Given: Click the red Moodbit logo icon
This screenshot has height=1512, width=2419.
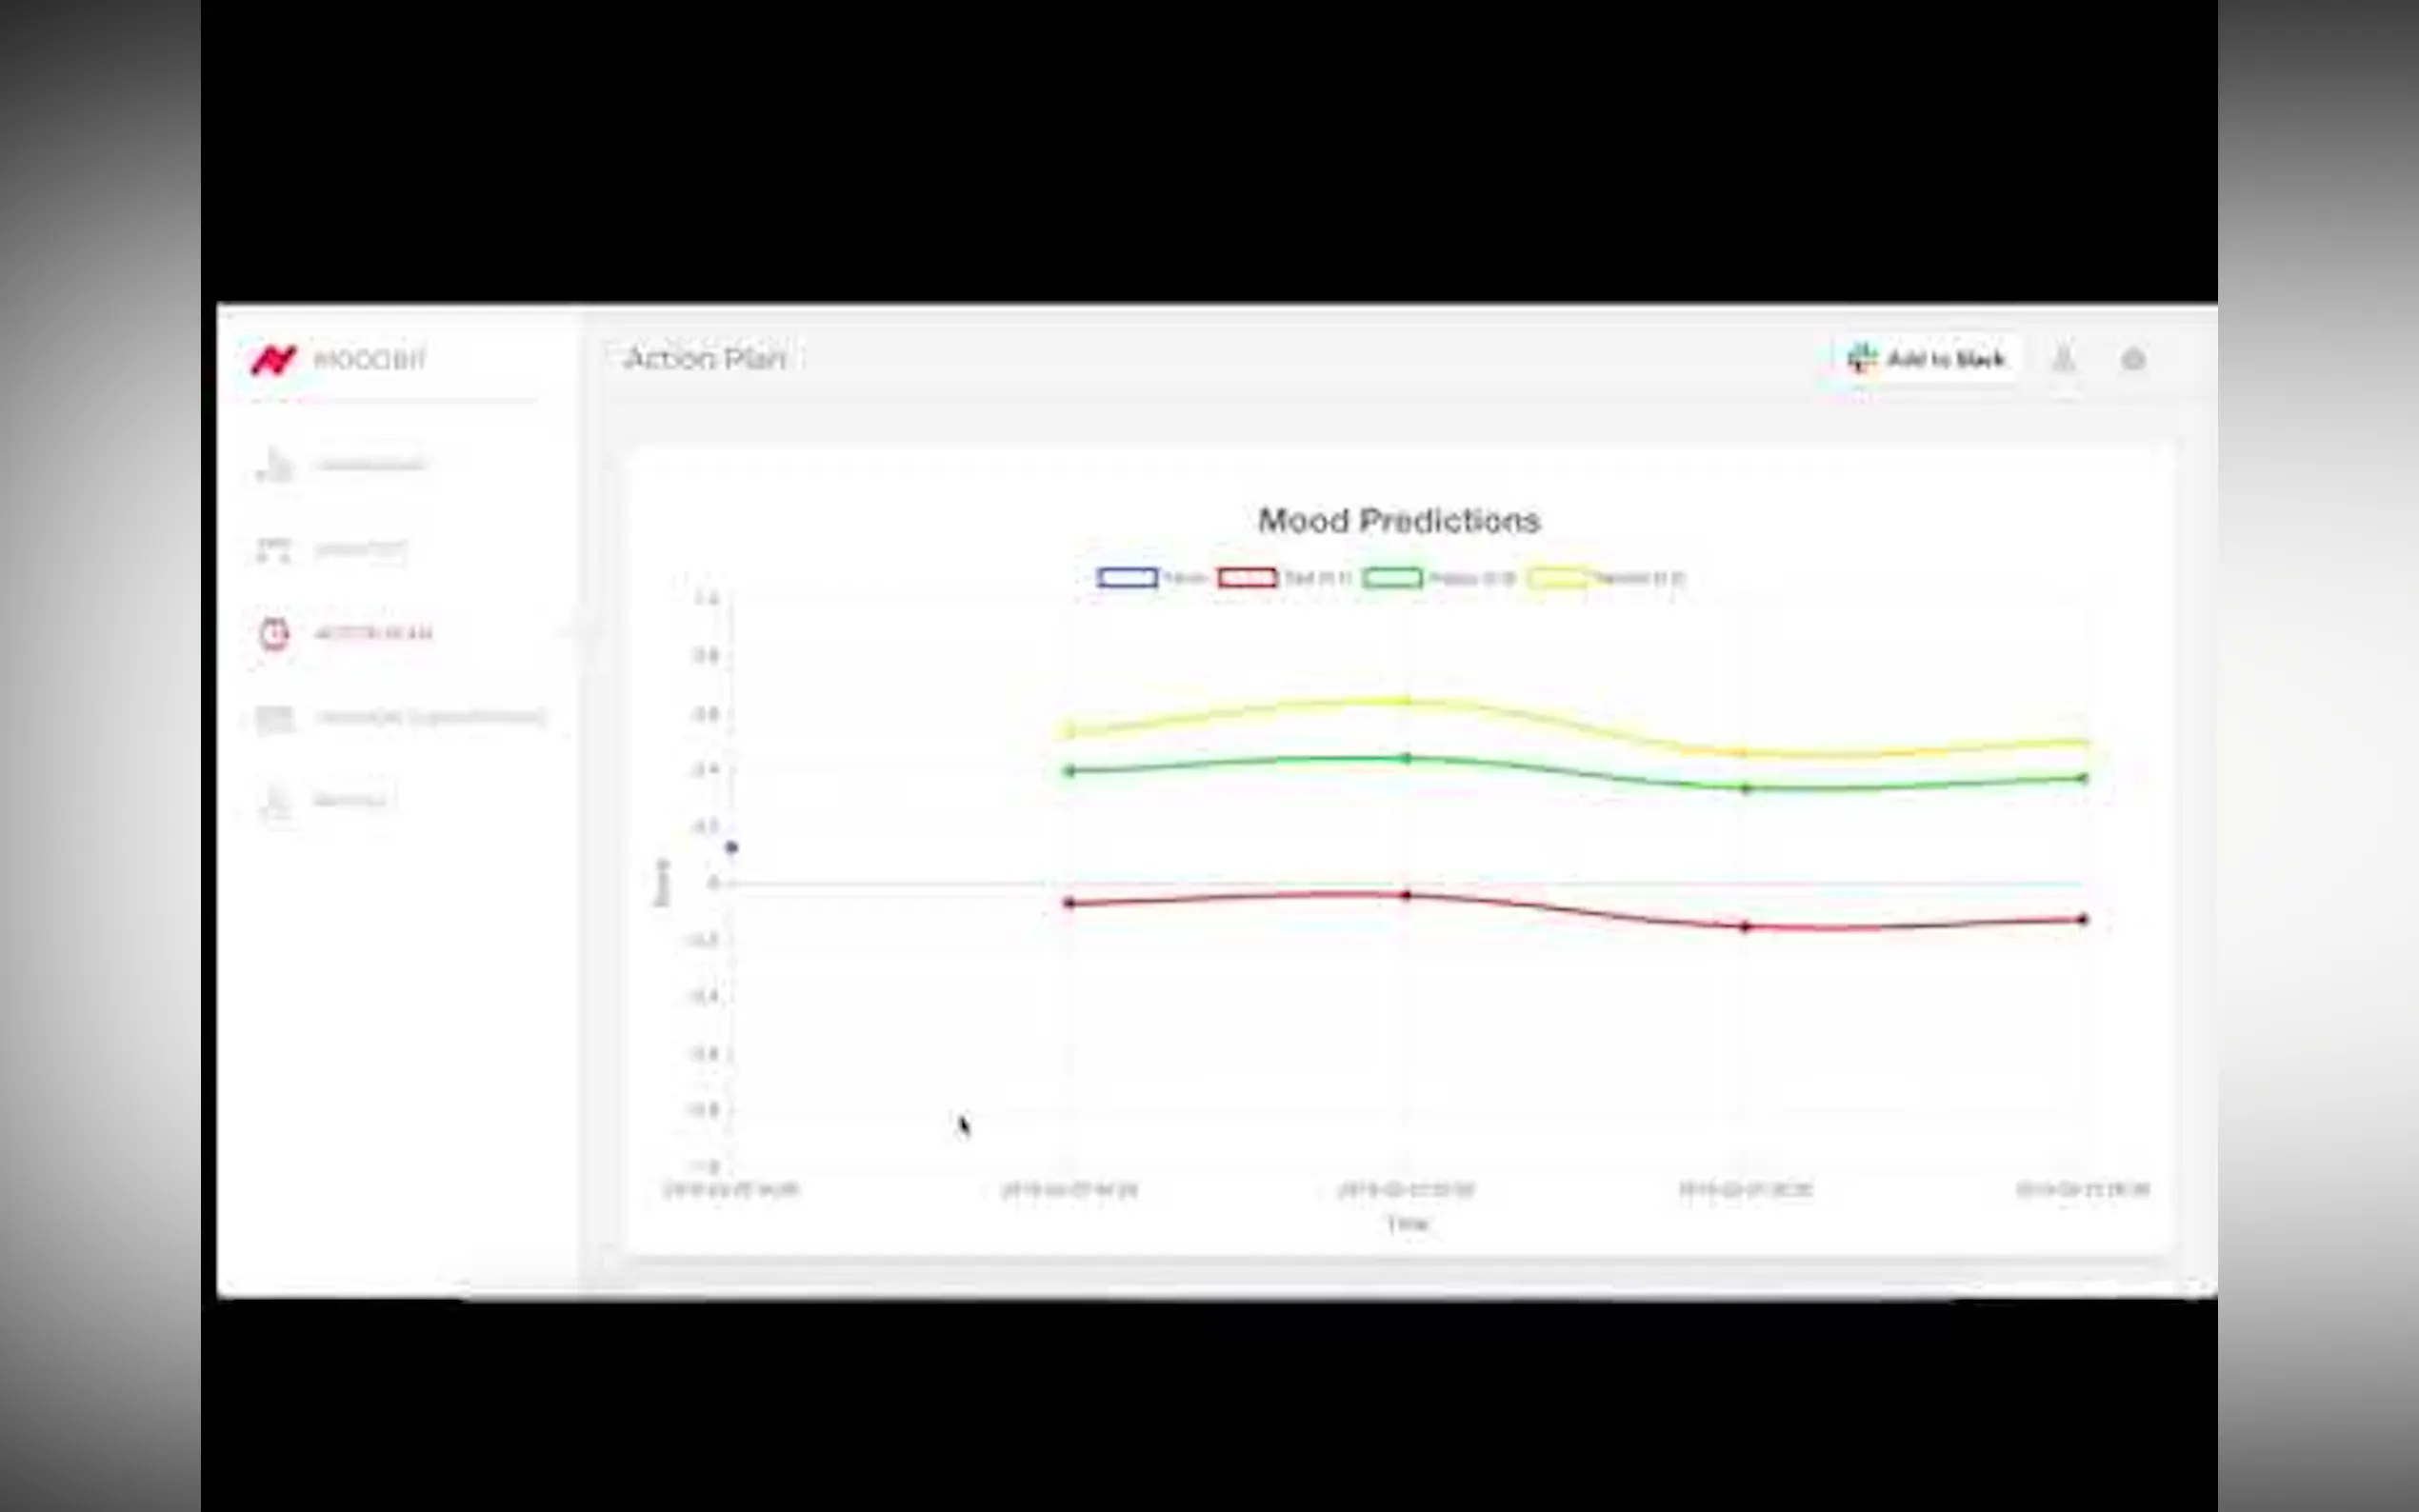Looking at the screenshot, I should [273, 360].
